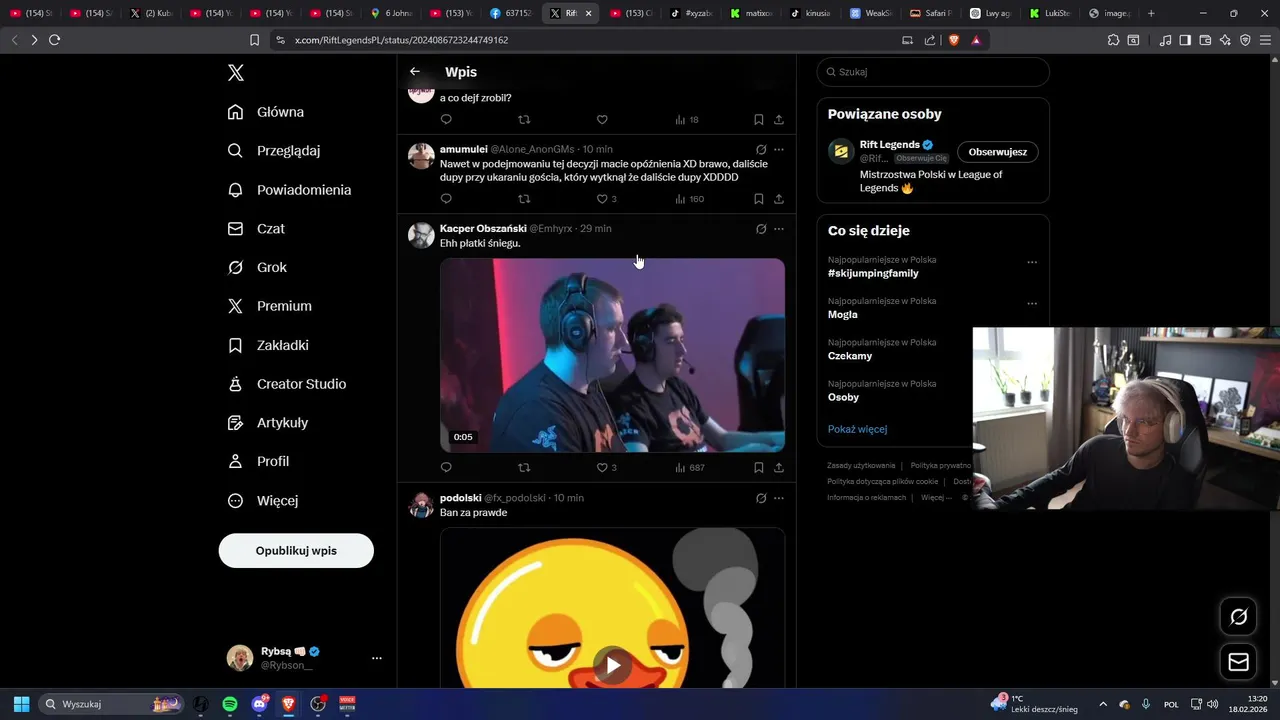Open Powiadomienia

(289, 190)
